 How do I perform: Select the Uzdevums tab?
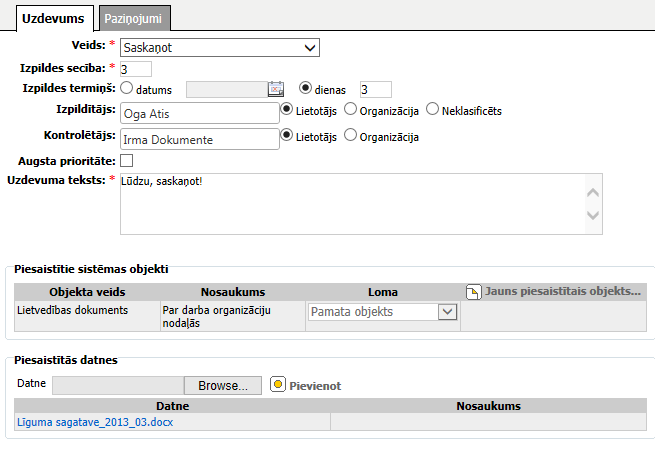coord(52,18)
